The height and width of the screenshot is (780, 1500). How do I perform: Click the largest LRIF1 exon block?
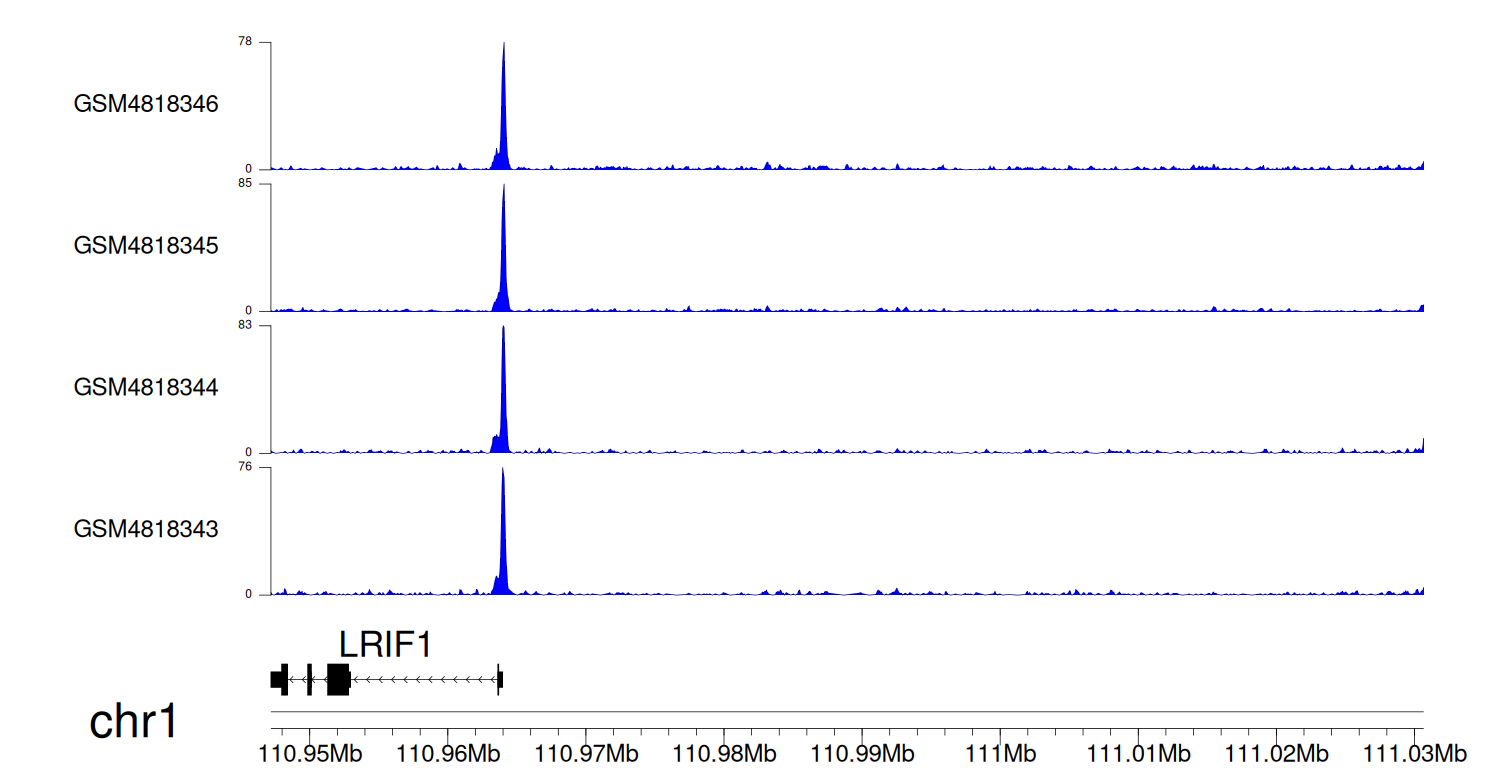coord(338,679)
